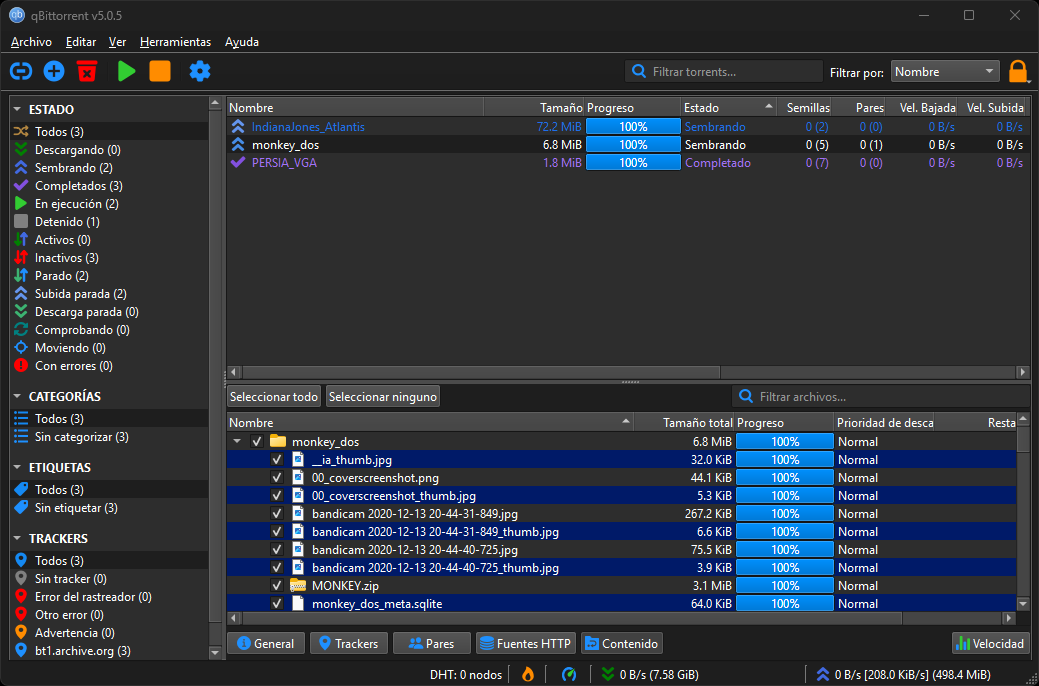Collapse the ESTADO sidebar section
This screenshot has width=1039, height=686.
[x=19, y=110]
